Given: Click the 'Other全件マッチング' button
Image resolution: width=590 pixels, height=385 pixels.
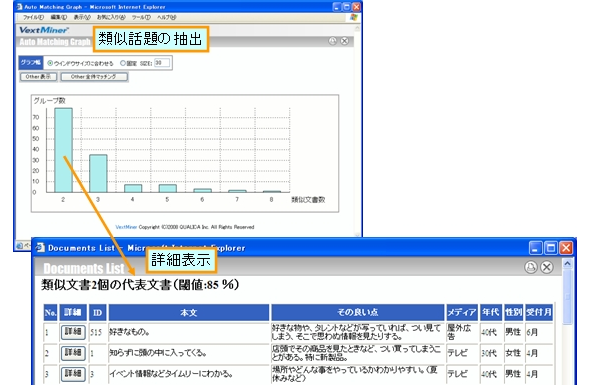Looking at the screenshot, I should point(94,77).
